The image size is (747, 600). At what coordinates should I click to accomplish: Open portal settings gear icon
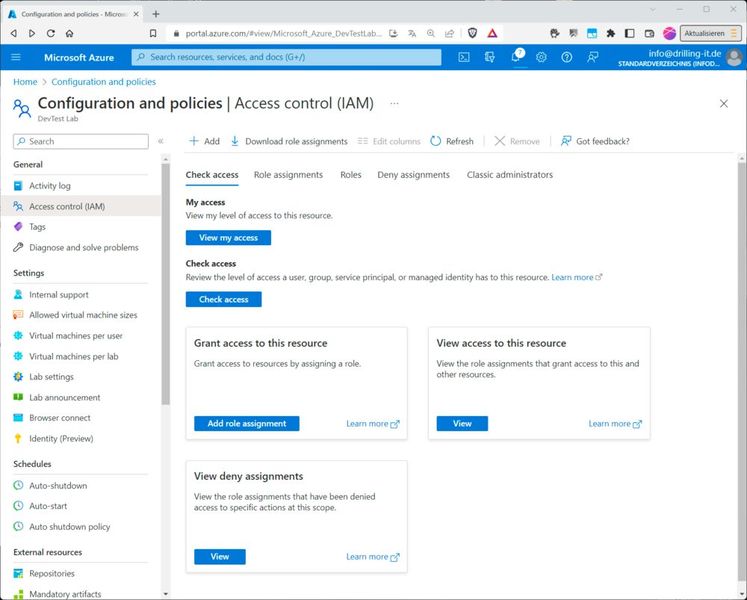pyautogui.click(x=541, y=57)
